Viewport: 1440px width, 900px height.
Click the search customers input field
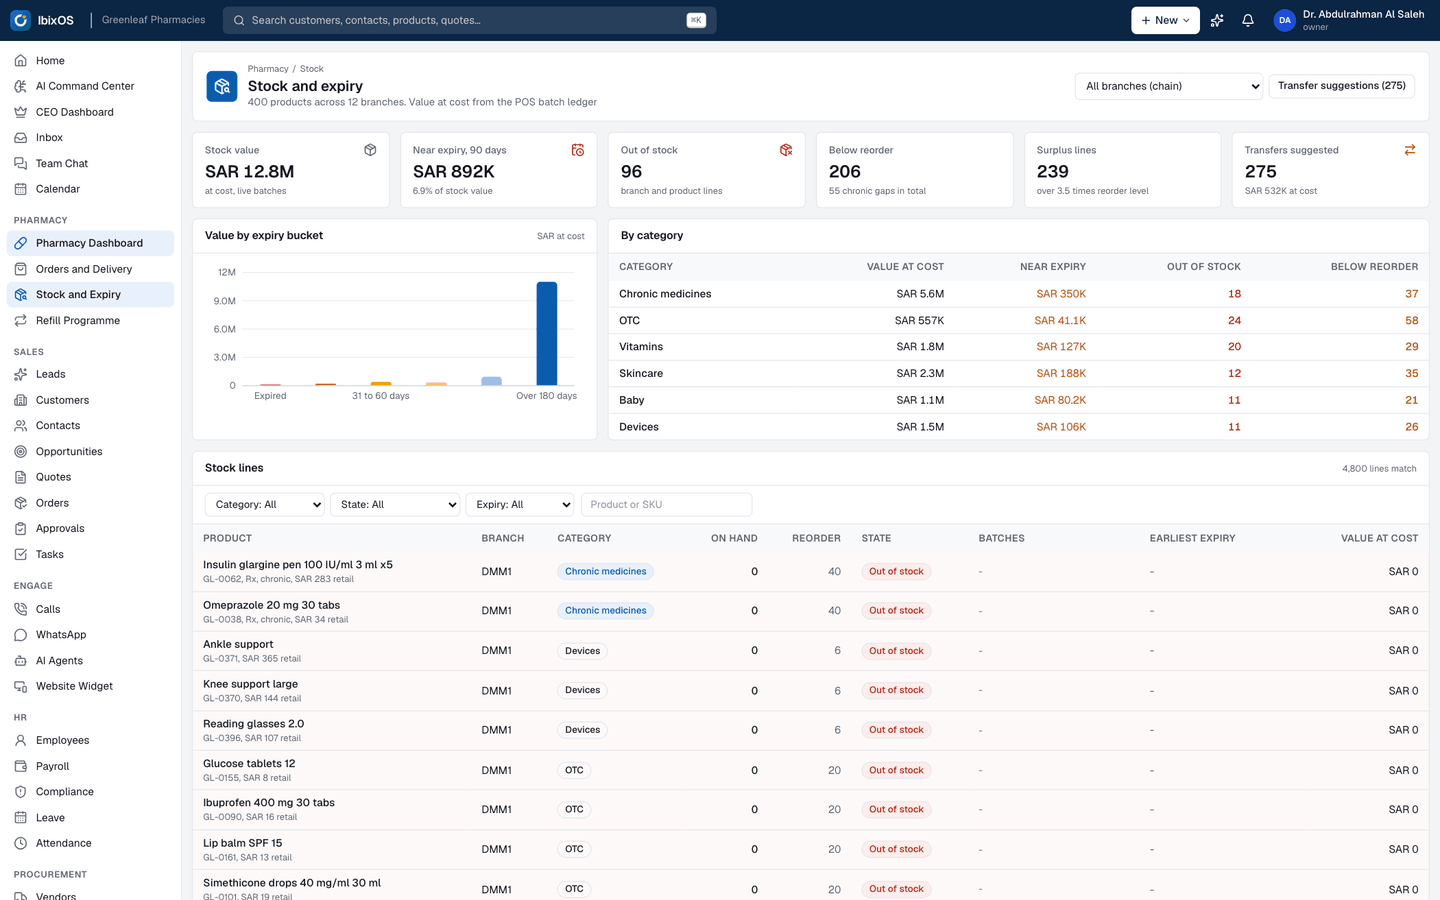click(470, 20)
